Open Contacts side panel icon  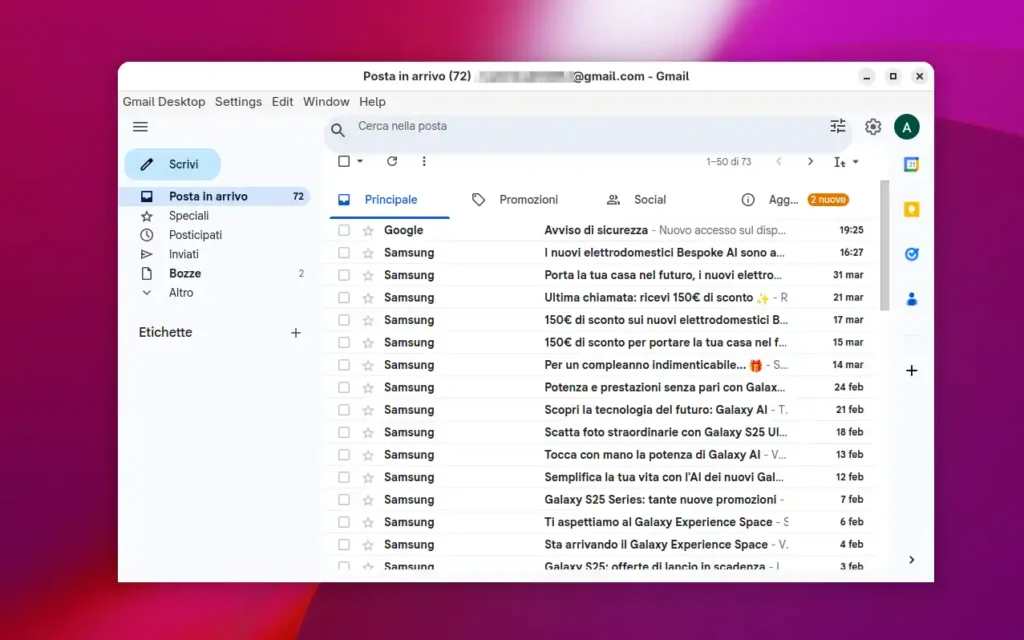[x=911, y=299]
